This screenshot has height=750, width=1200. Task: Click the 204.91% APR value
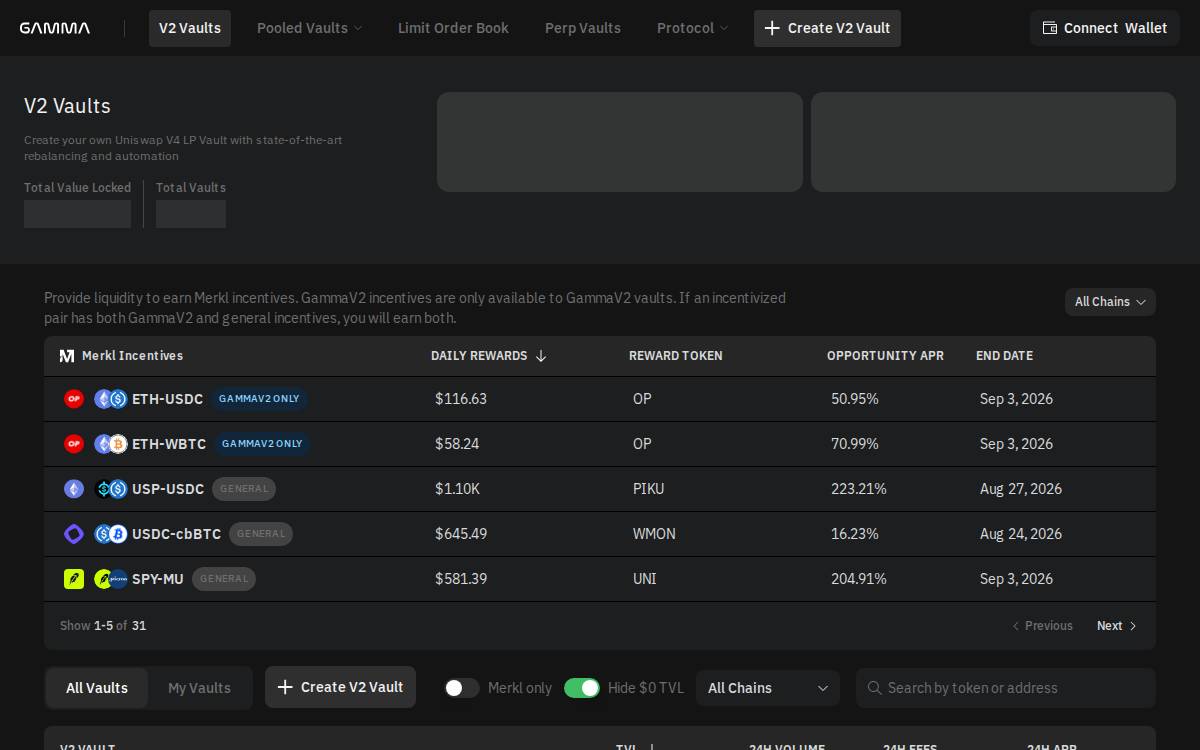point(859,579)
